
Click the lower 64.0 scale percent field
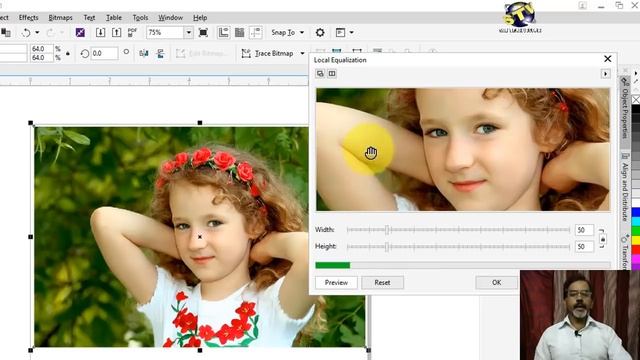coord(41,58)
